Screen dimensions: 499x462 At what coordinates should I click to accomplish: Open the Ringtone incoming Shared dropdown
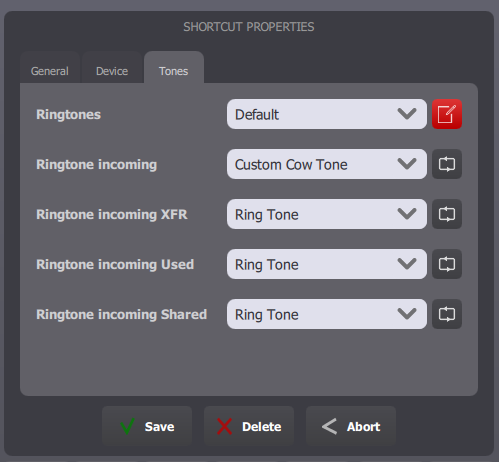[x=327, y=314]
